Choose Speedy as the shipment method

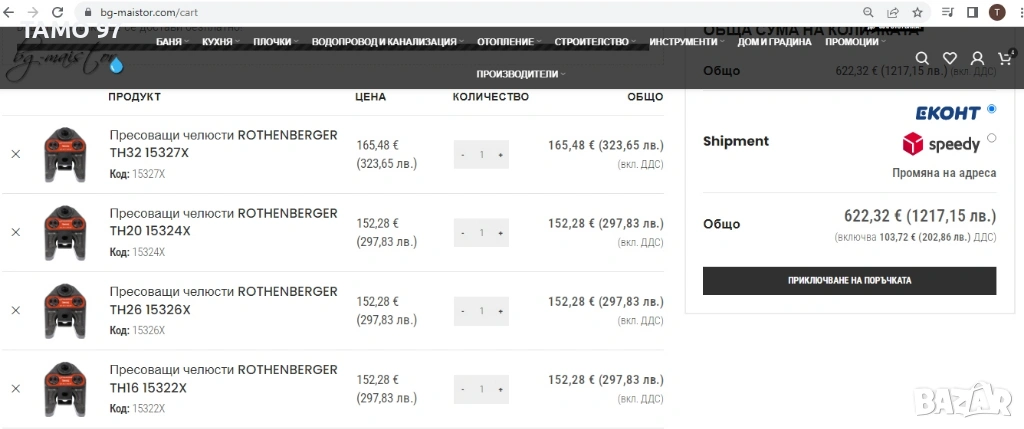[991, 138]
